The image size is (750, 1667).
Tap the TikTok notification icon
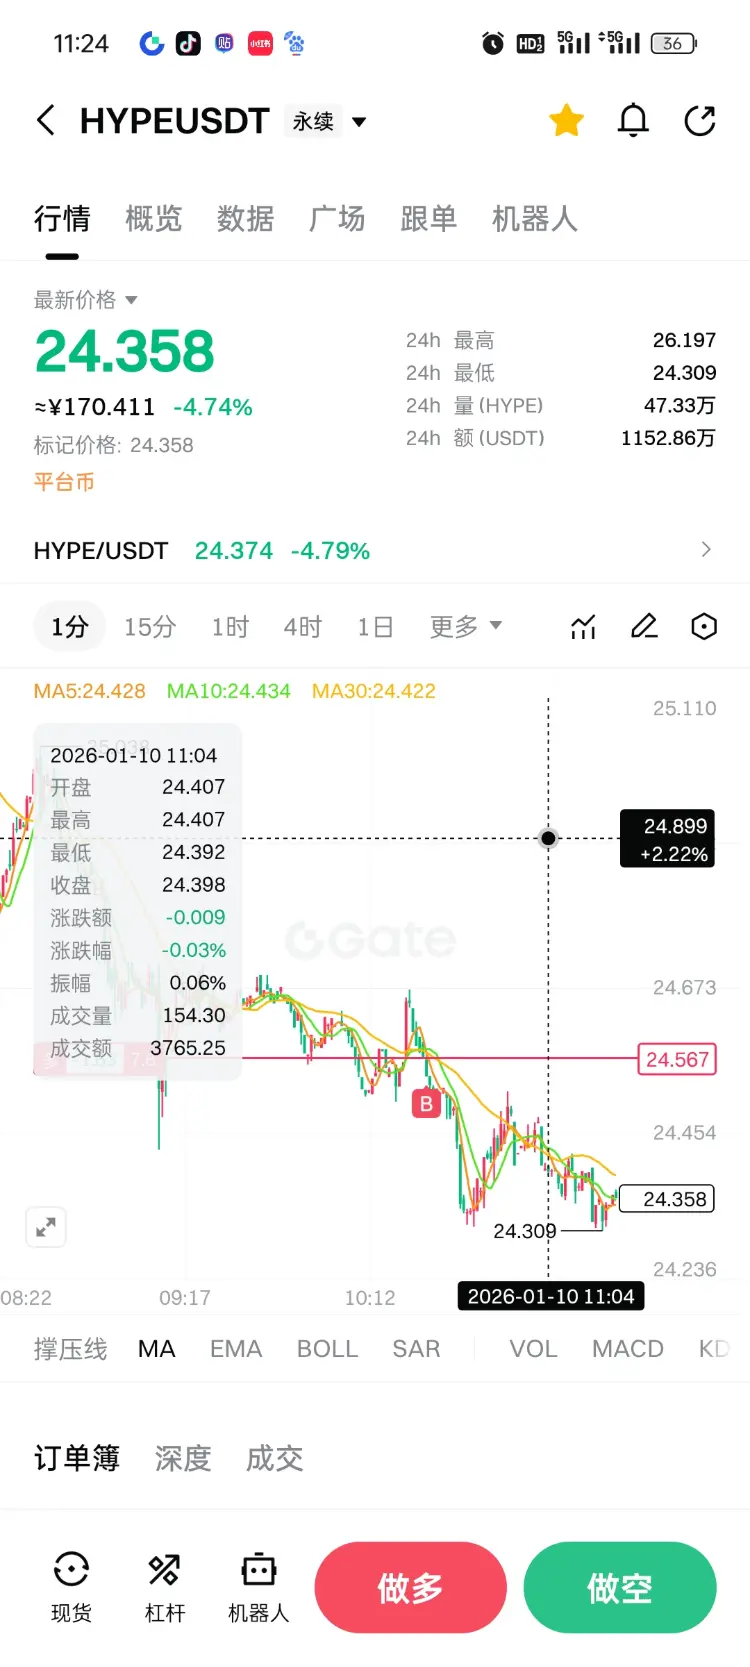pyautogui.click(x=188, y=43)
